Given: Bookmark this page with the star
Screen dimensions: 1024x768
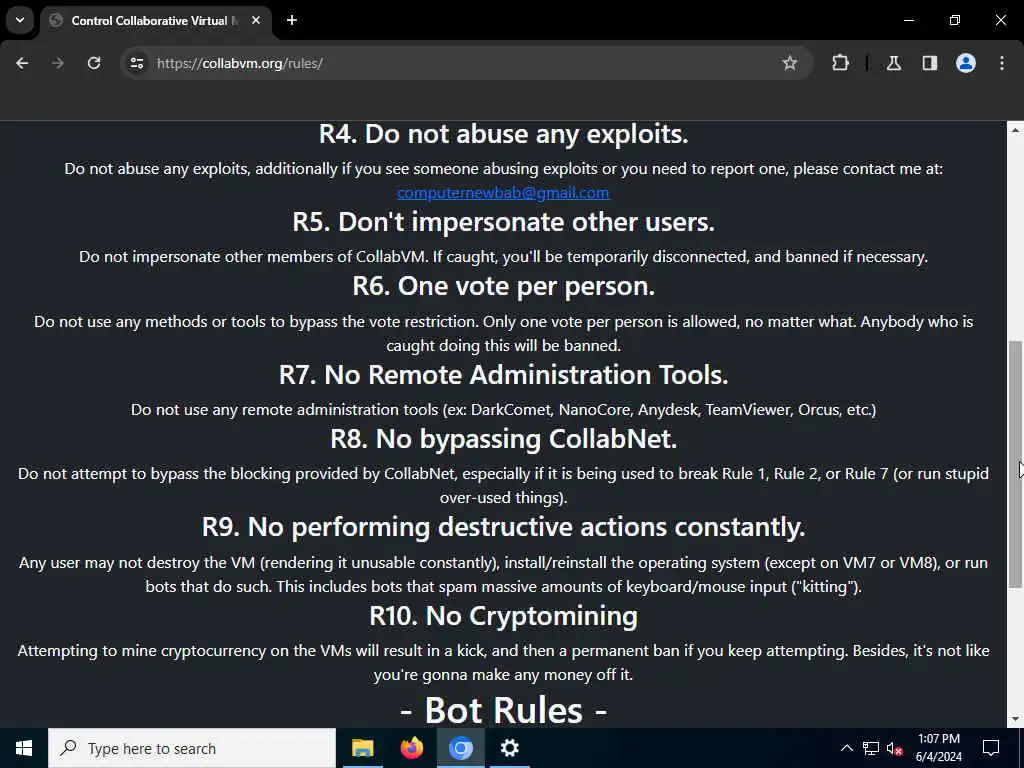Looking at the screenshot, I should tap(790, 63).
